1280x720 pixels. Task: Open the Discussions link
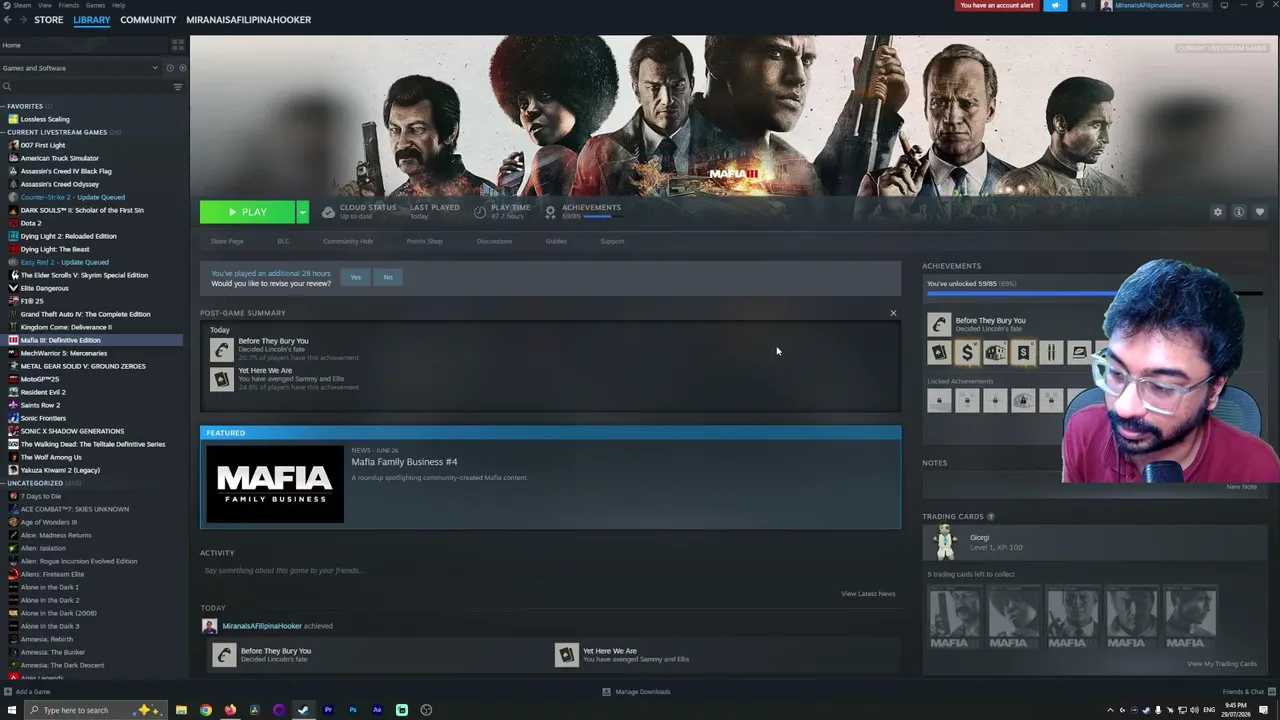coord(494,241)
